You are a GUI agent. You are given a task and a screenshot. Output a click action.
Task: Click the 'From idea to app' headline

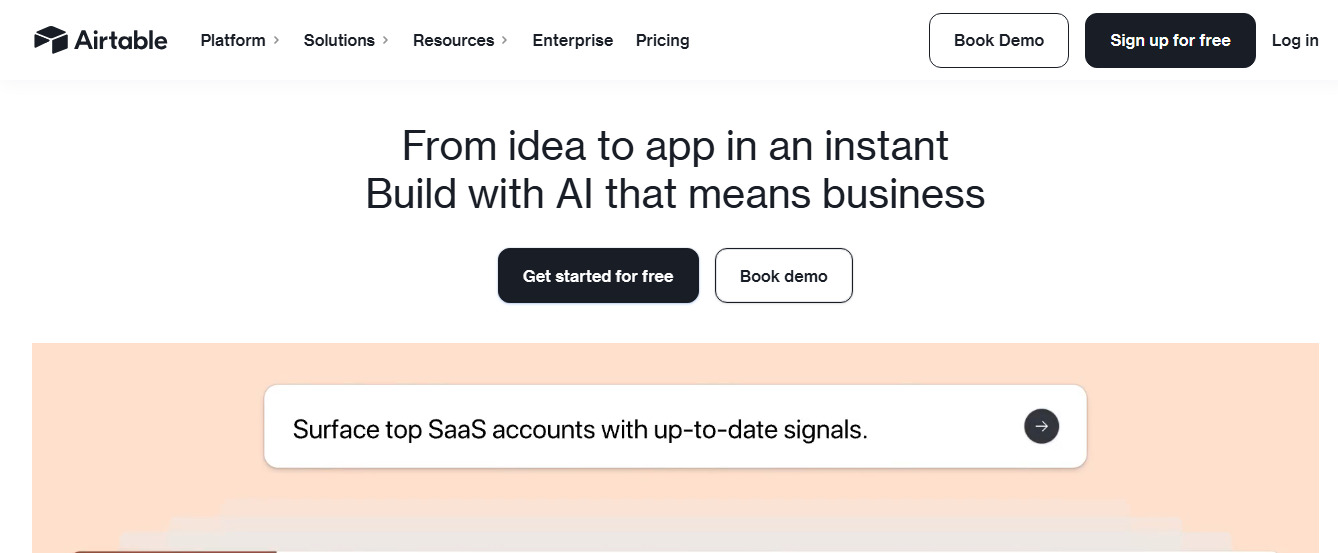675,146
